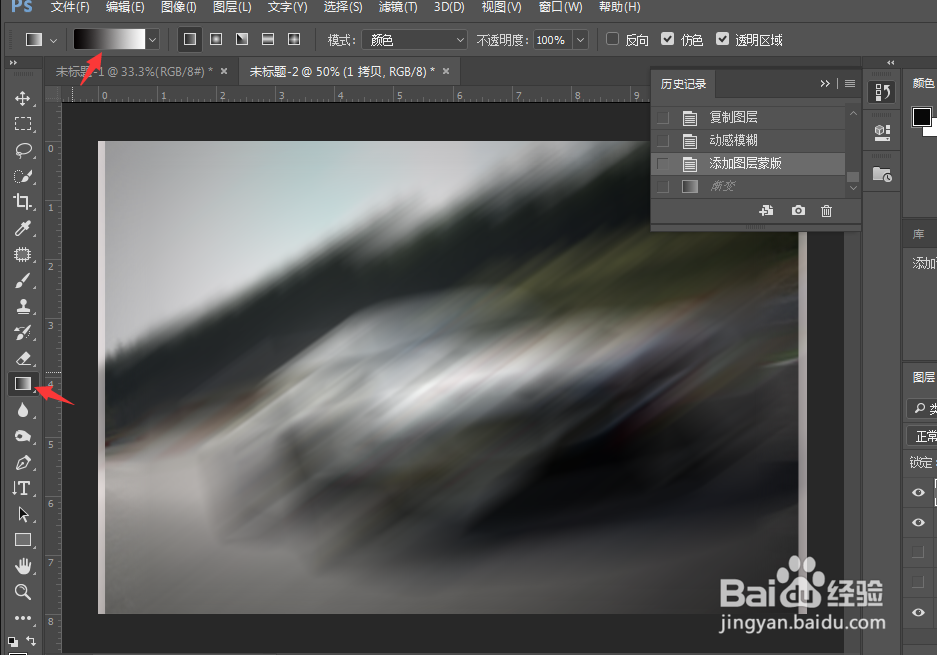Image resolution: width=937 pixels, height=655 pixels.
Task: Open the extra tools ellipsis menu
Action: click(x=23, y=618)
